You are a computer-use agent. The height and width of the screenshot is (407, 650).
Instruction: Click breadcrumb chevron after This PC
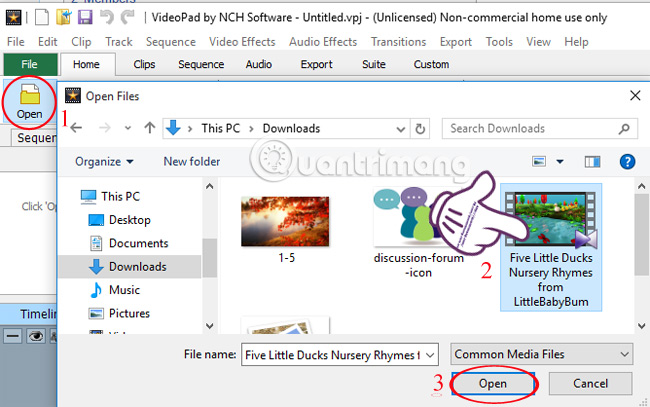click(x=251, y=129)
